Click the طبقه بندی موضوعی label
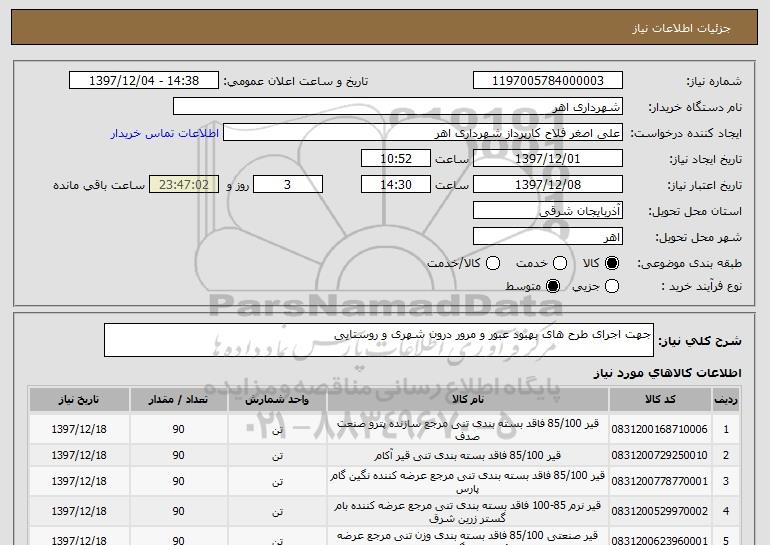The width and height of the screenshot is (770, 545). coord(689,264)
